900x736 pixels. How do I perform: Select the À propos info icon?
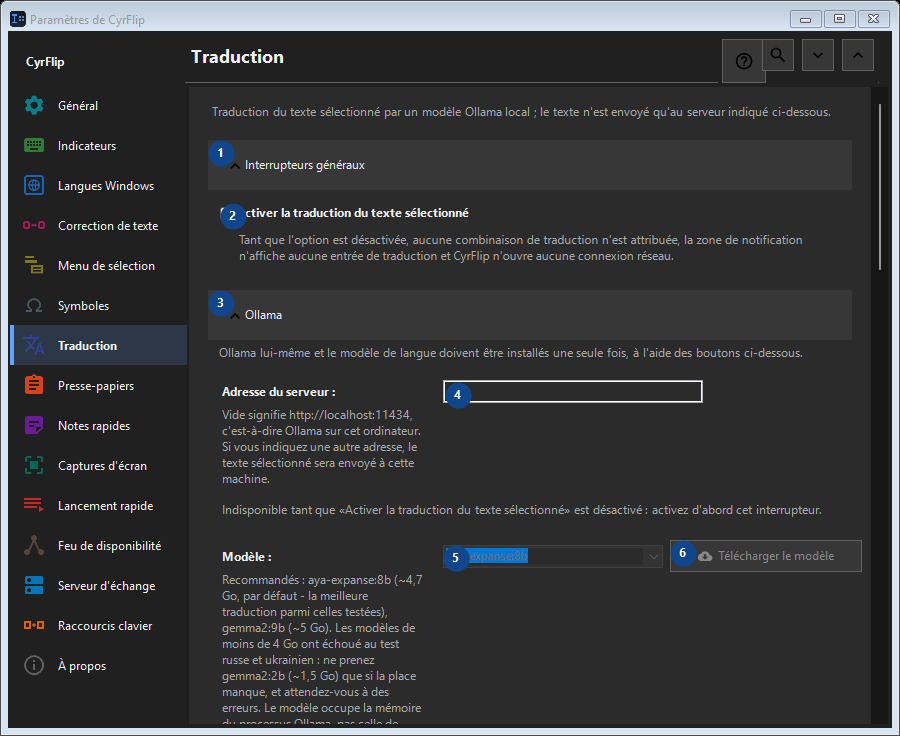(x=34, y=665)
